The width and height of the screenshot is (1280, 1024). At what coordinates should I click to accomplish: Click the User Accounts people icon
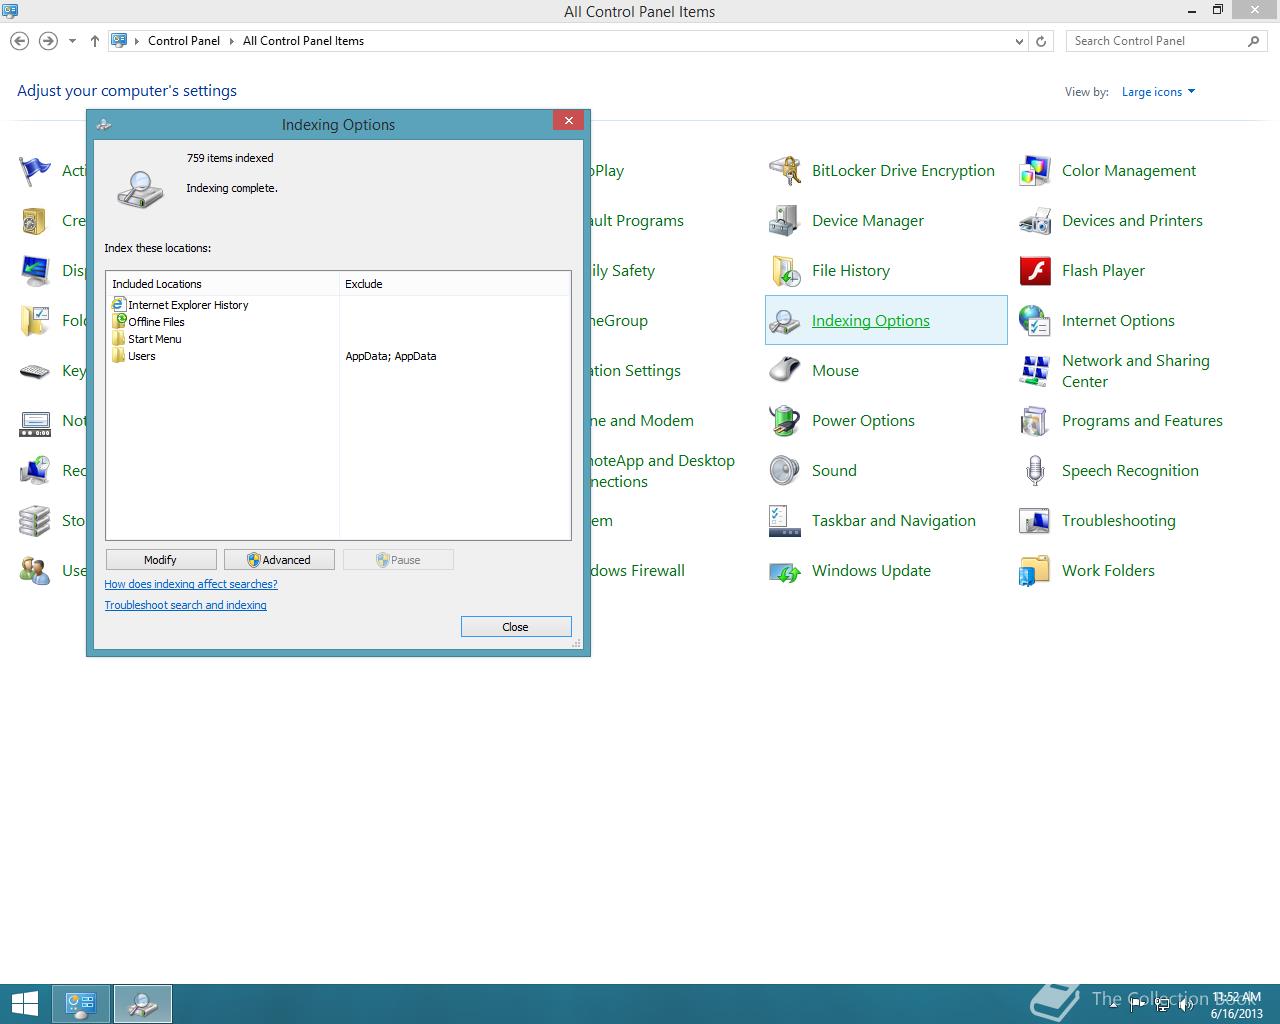coord(35,571)
